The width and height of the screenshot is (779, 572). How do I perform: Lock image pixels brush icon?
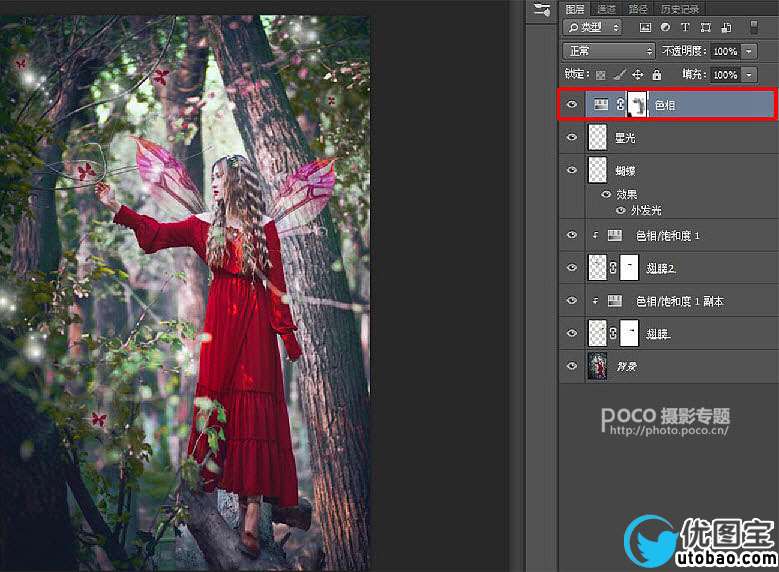pyautogui.click(x=620, y=75)
